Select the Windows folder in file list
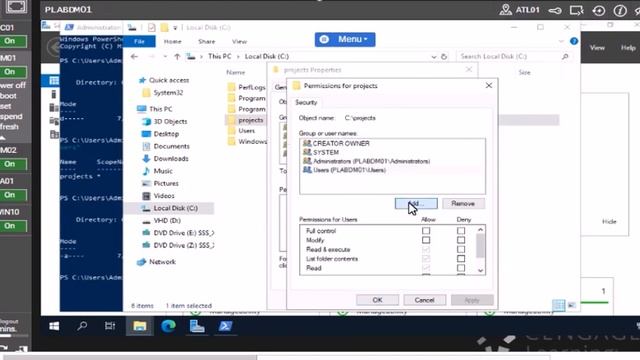This screenshot has width=640, height=360. click(247, 142)
